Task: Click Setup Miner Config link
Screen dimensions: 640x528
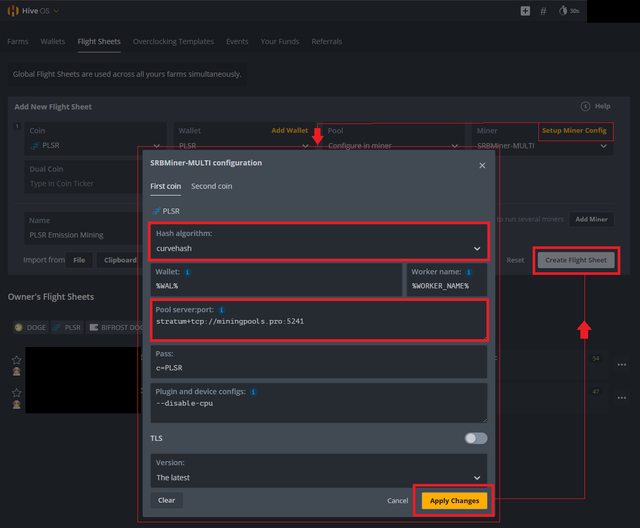Action: (x=574, y=131)
